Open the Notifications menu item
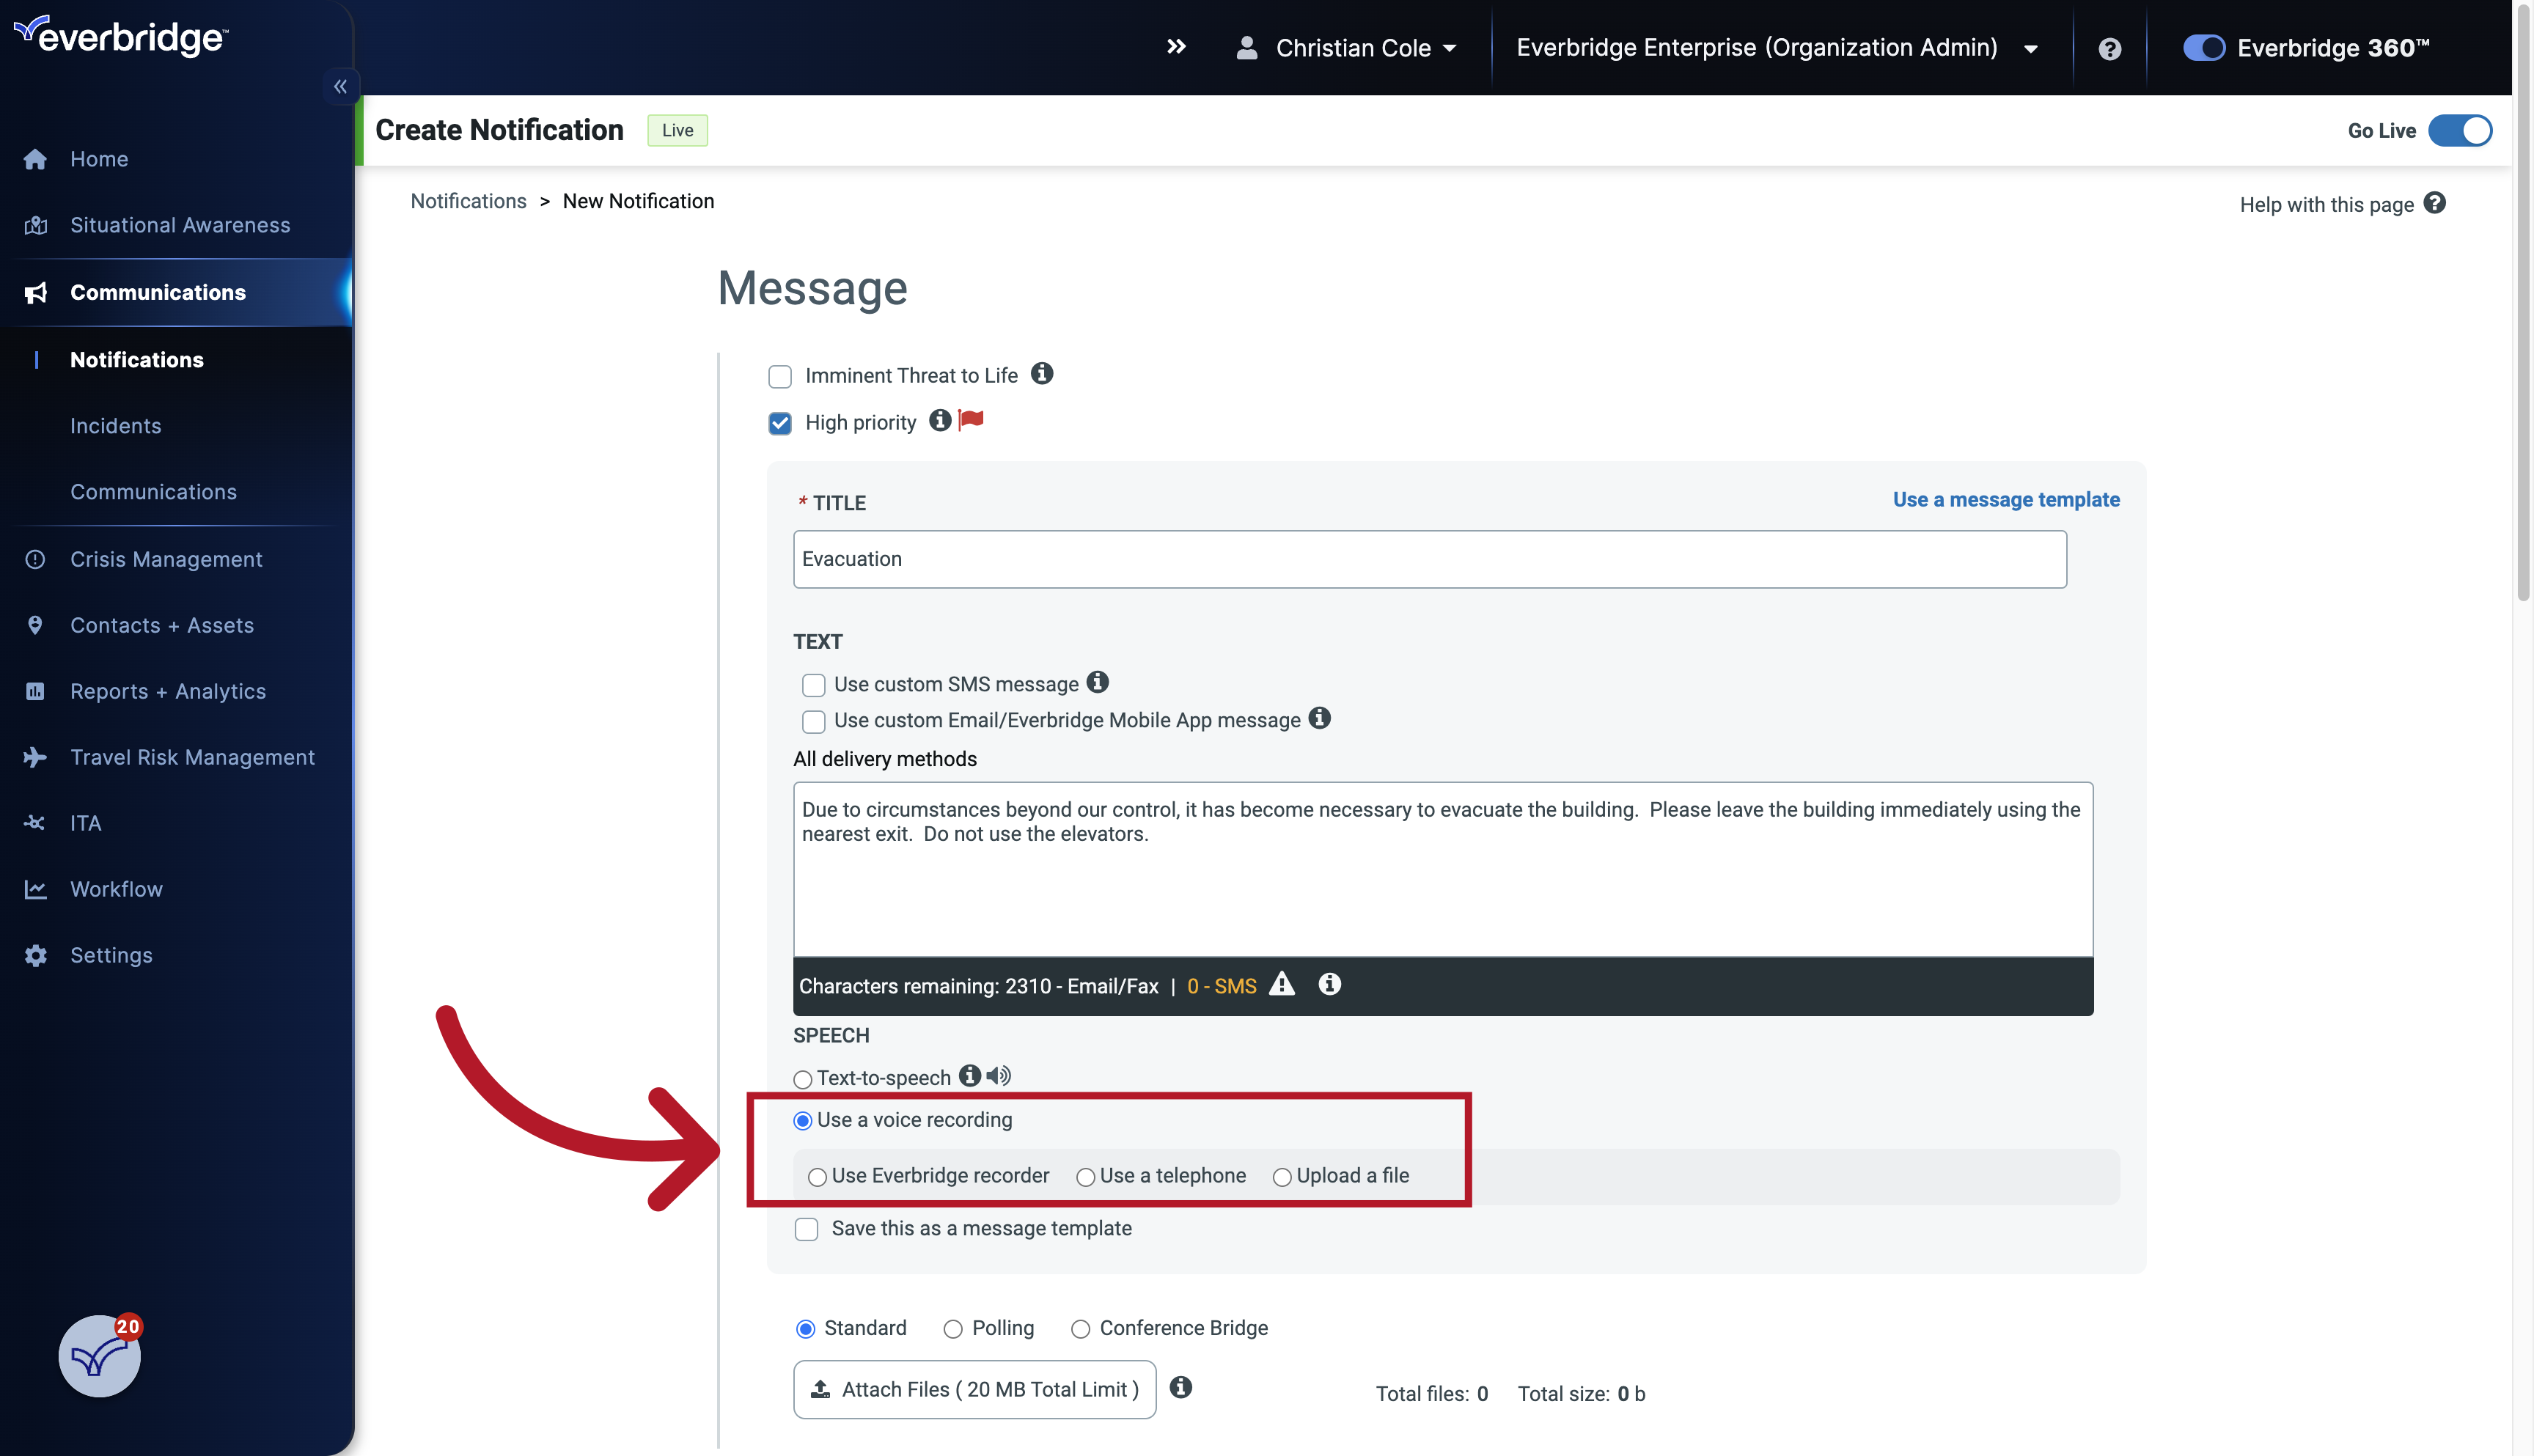The width and height of the screenshot is (2534, 1456). (x=137, y=359)
